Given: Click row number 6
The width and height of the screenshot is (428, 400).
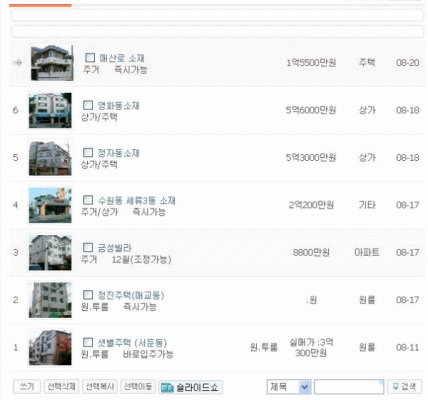Looking at the screenshot, I should tap(15, 110).
